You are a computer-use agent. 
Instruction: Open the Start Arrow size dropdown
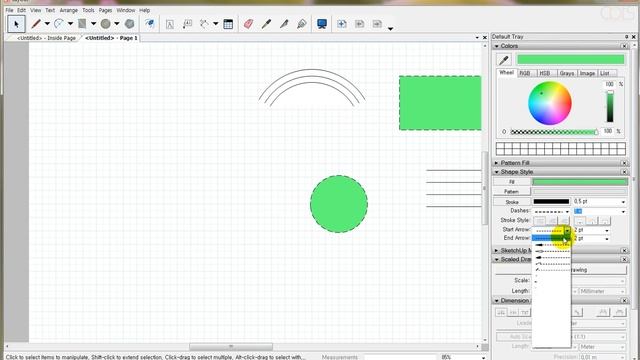pos(607,231)
